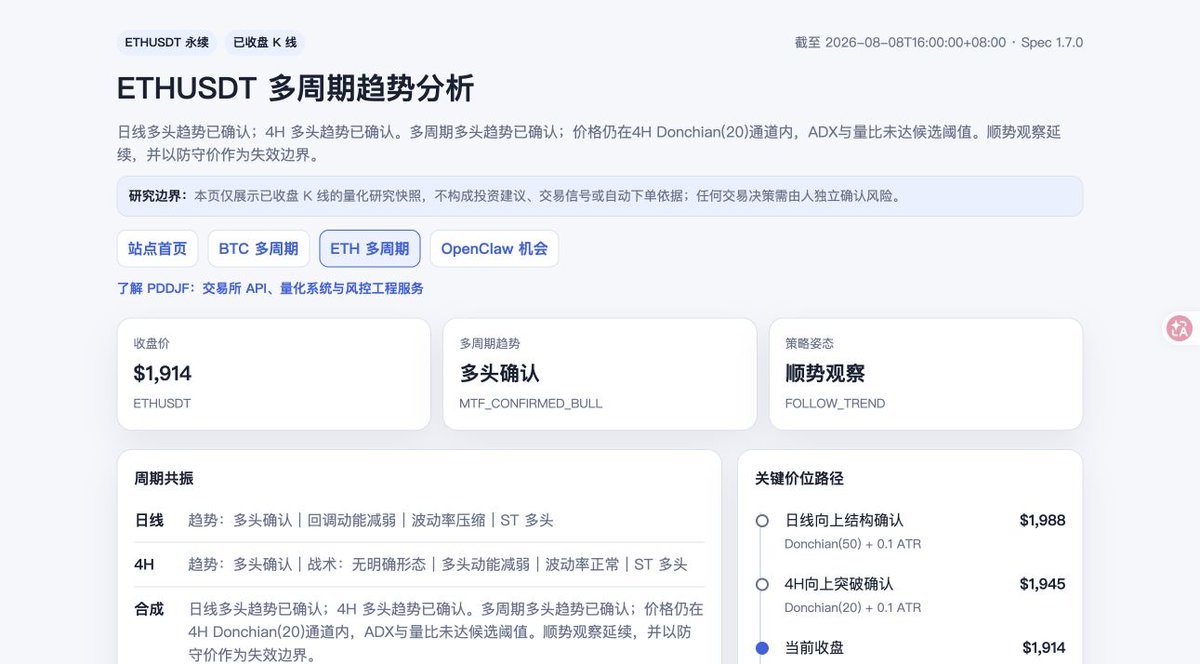
Task: Click the 研究边界 disclaimer banner
Action: coord(600,196)
